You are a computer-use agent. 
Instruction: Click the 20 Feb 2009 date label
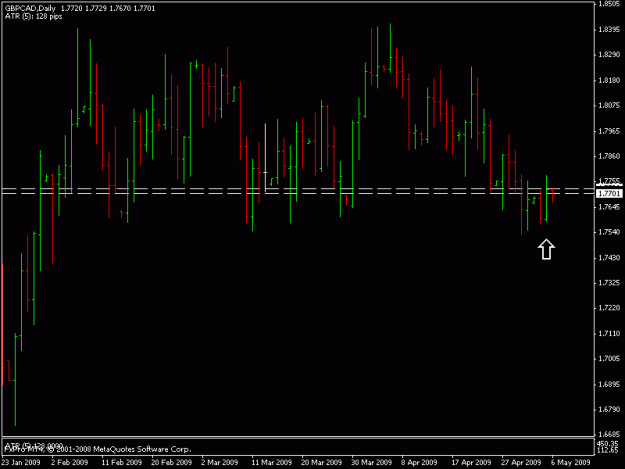pos(171,462)
